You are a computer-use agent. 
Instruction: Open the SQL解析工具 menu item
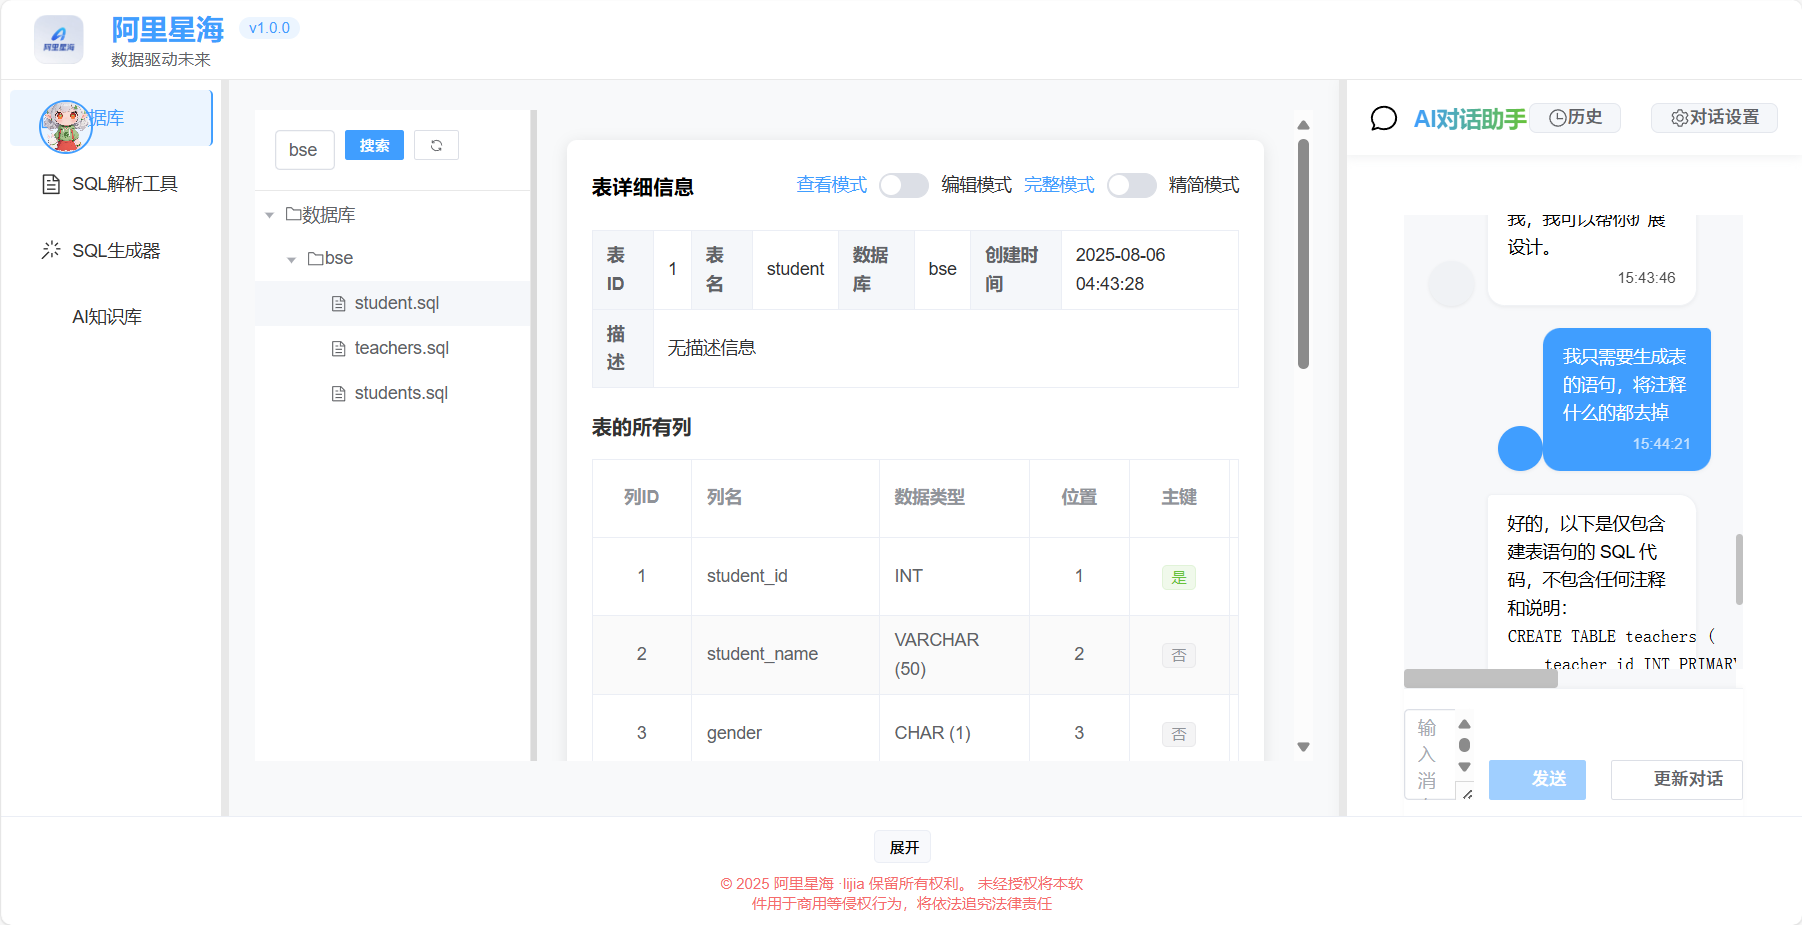[x=111, y=184]
